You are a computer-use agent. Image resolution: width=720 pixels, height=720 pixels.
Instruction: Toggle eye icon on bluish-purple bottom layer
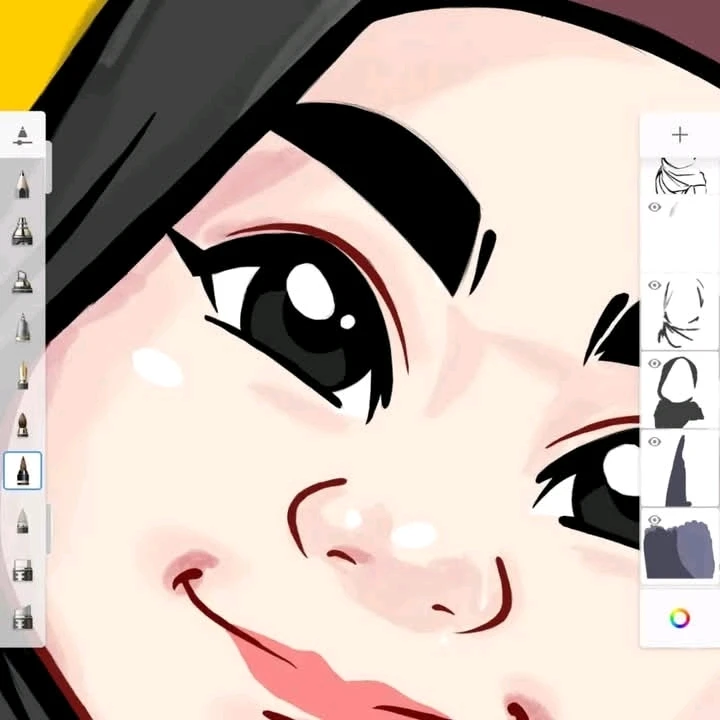pos(655,520)
